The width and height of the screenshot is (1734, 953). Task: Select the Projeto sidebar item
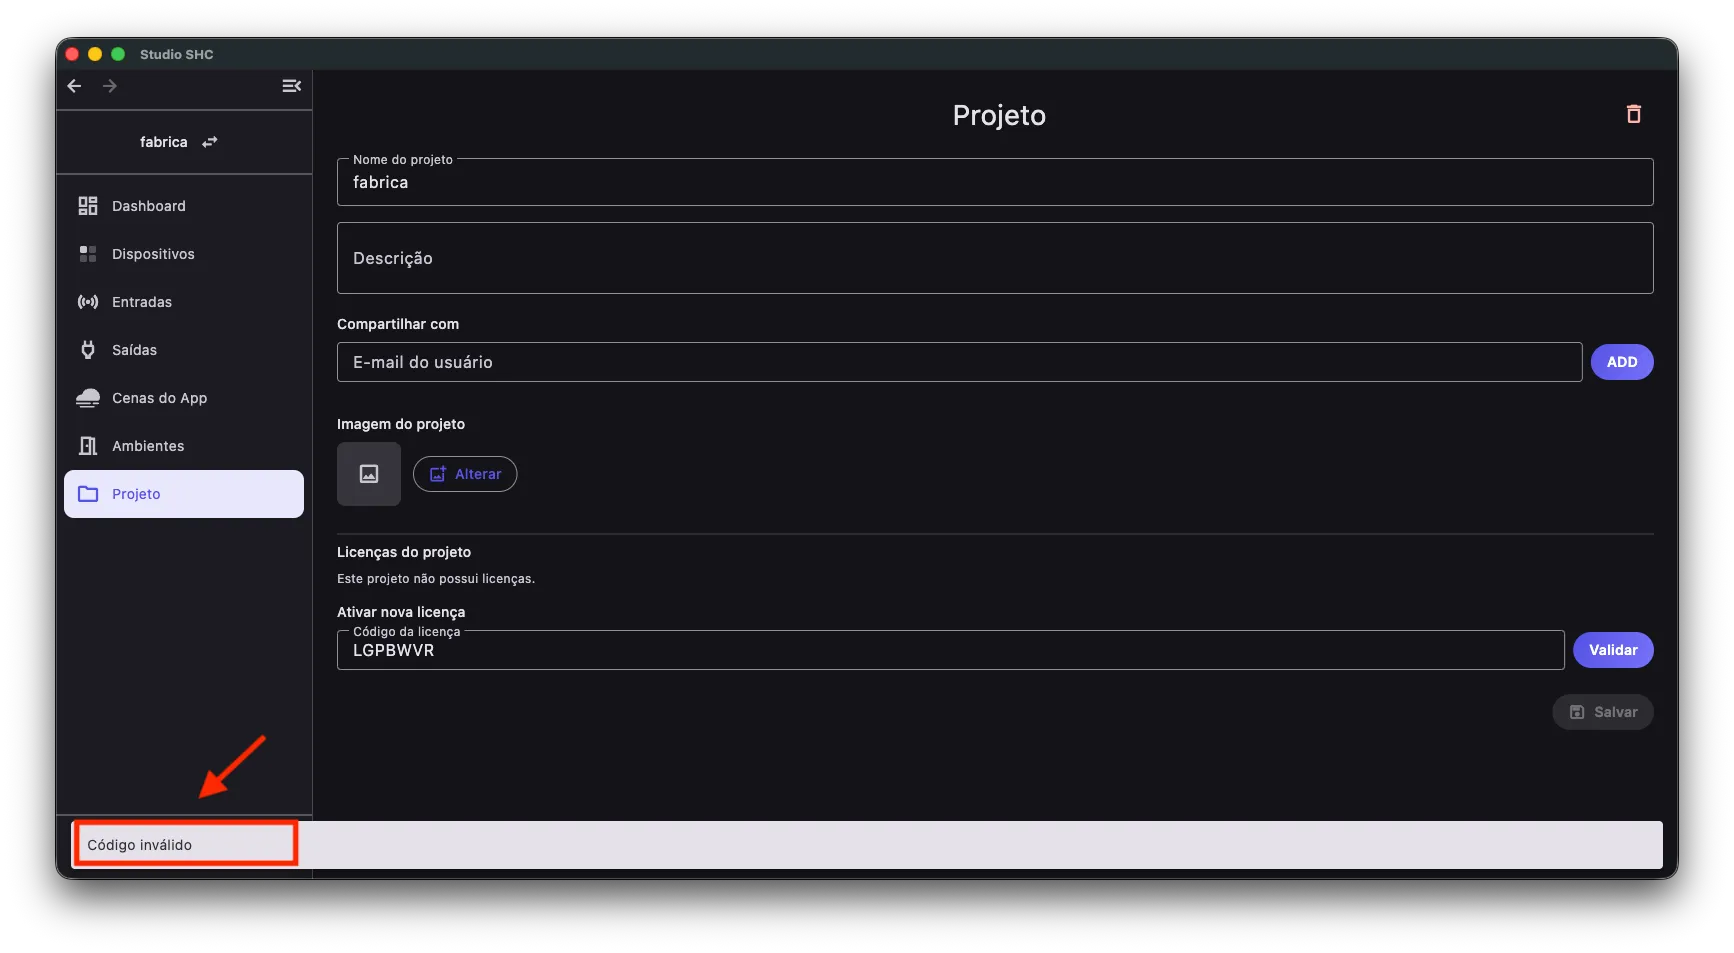point(184,494)
